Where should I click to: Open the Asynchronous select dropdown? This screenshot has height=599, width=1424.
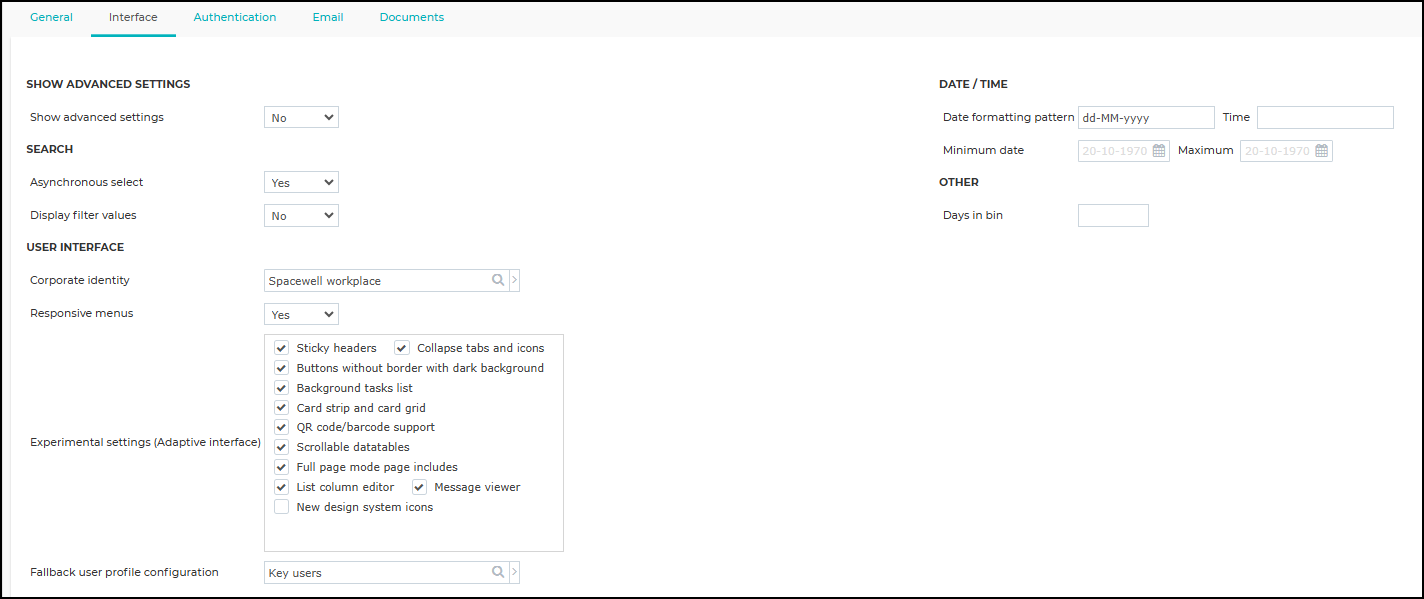[x=301, y=182]
